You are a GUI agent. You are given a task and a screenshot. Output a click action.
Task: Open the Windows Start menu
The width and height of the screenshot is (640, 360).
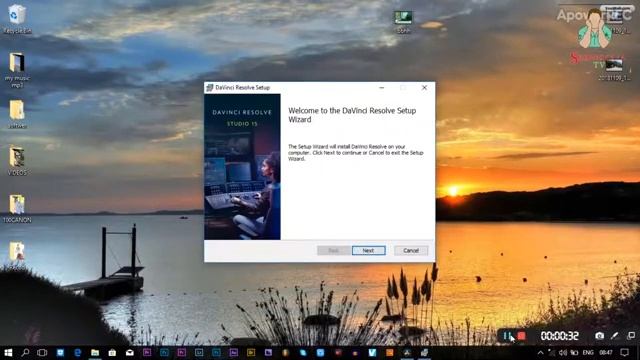tap(8, 352)
